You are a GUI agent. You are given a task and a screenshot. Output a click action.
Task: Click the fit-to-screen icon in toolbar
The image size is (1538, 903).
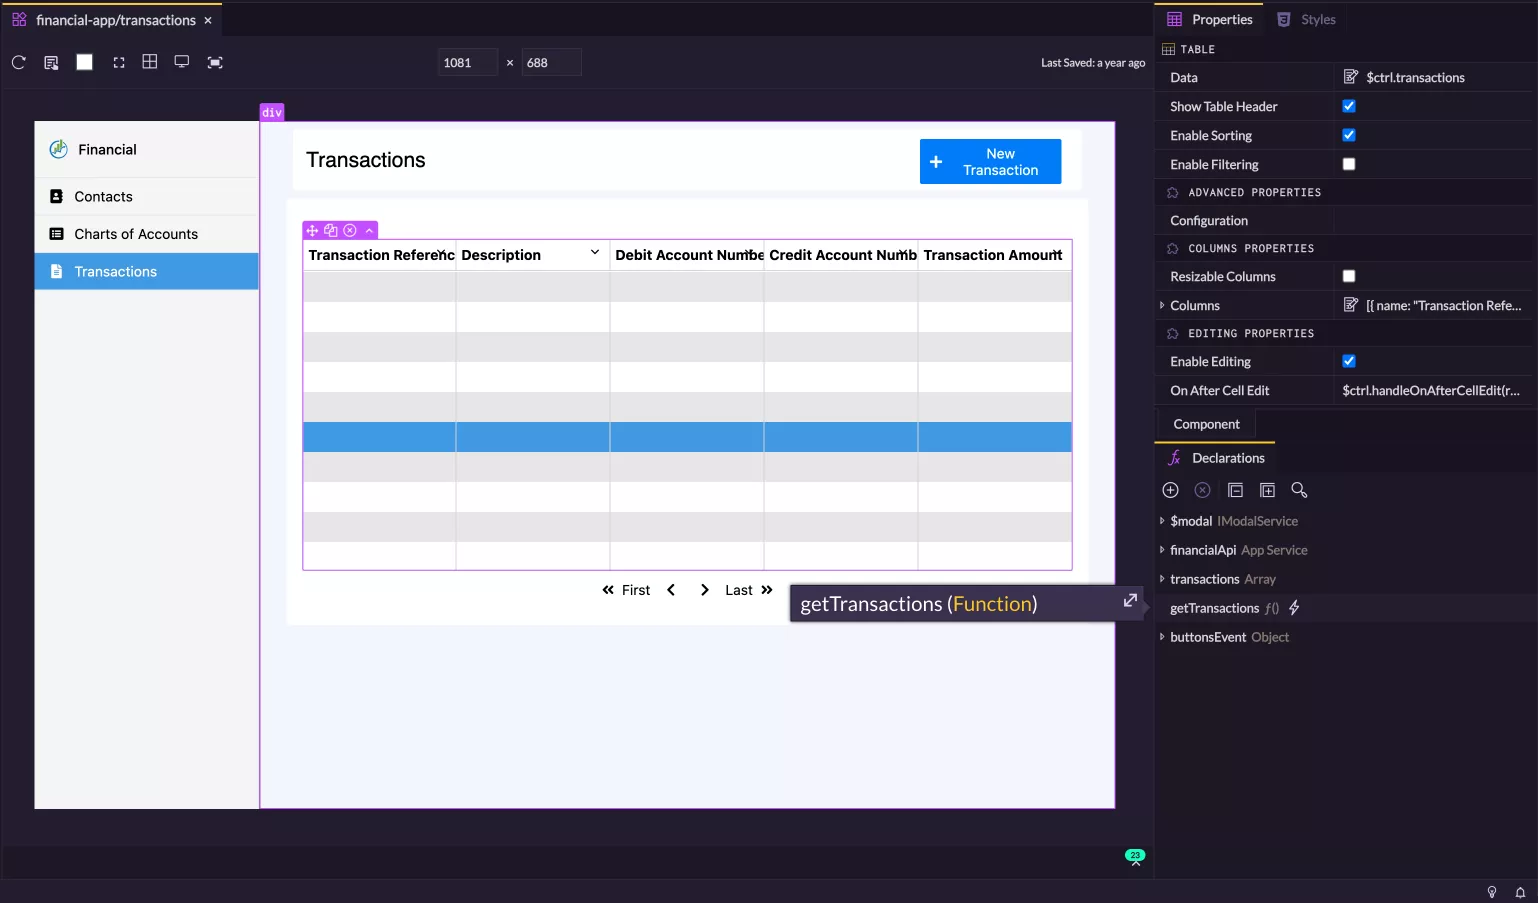click(215, 62)
